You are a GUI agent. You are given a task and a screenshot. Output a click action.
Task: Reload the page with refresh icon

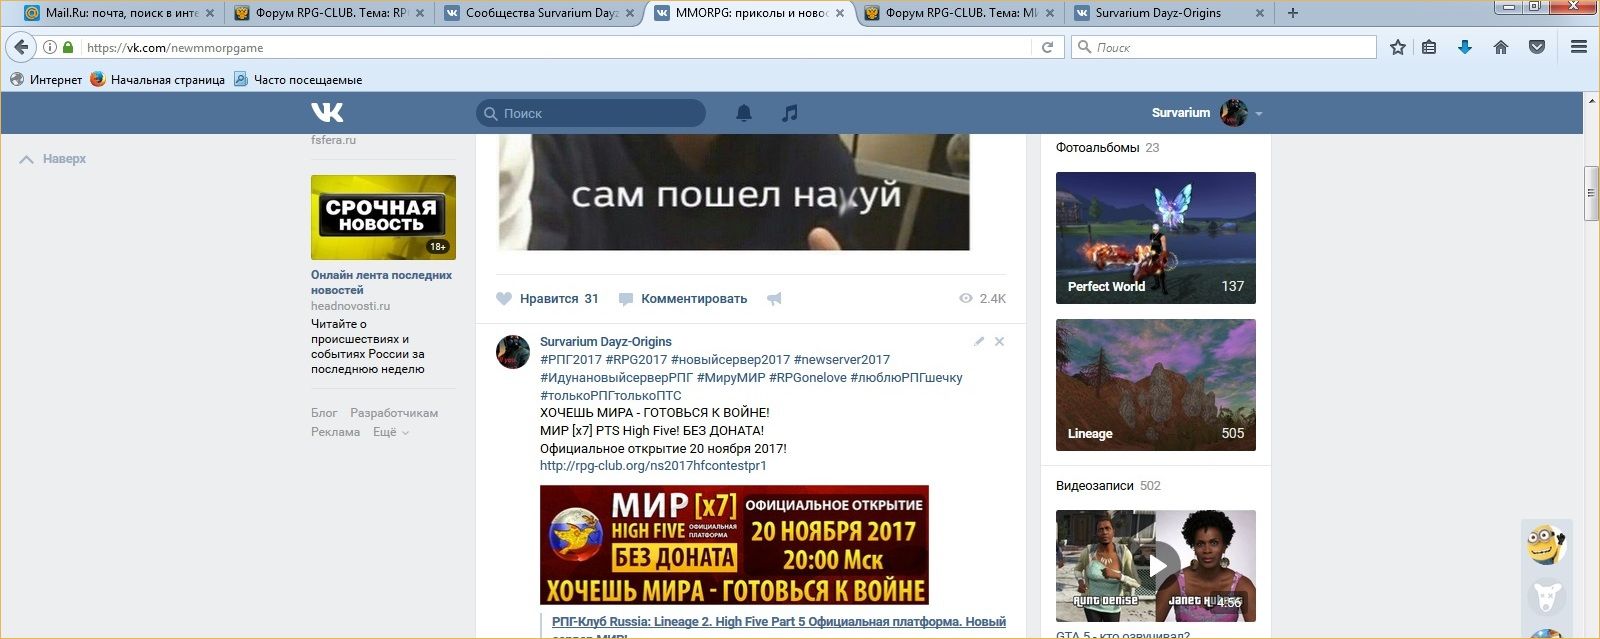1047,47
